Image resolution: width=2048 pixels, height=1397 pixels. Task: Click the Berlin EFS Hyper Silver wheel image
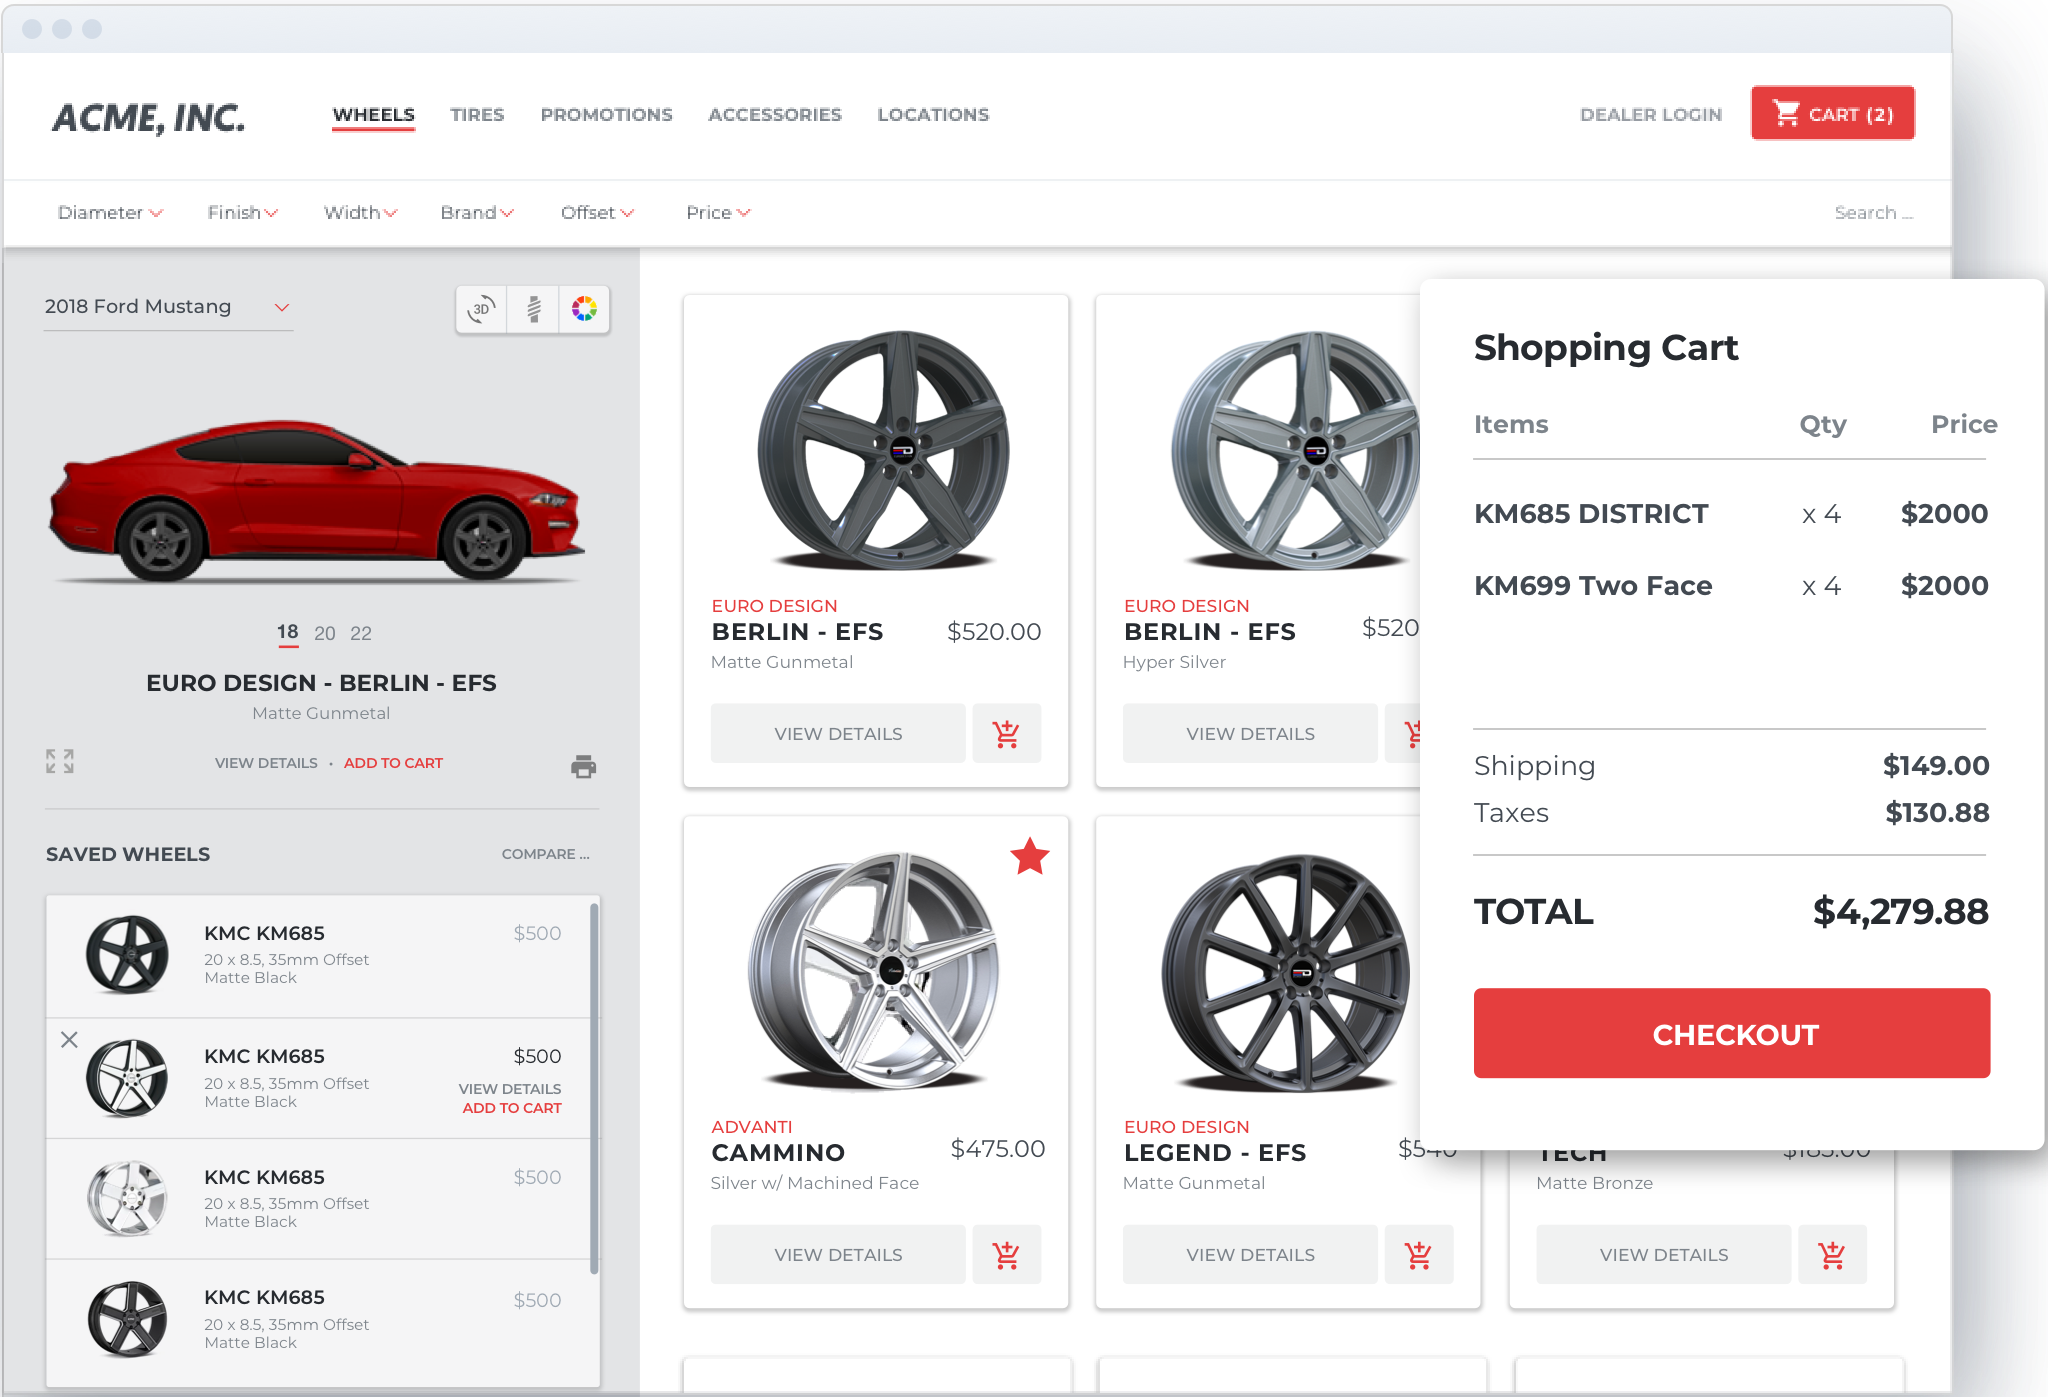click(x=1296, y=450)
